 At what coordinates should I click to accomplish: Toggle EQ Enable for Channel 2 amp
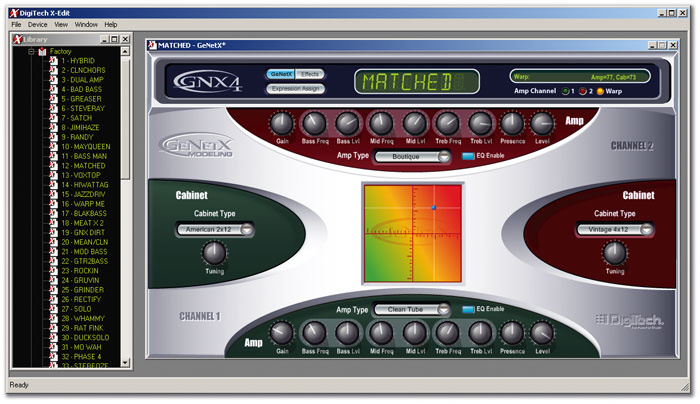468,156
